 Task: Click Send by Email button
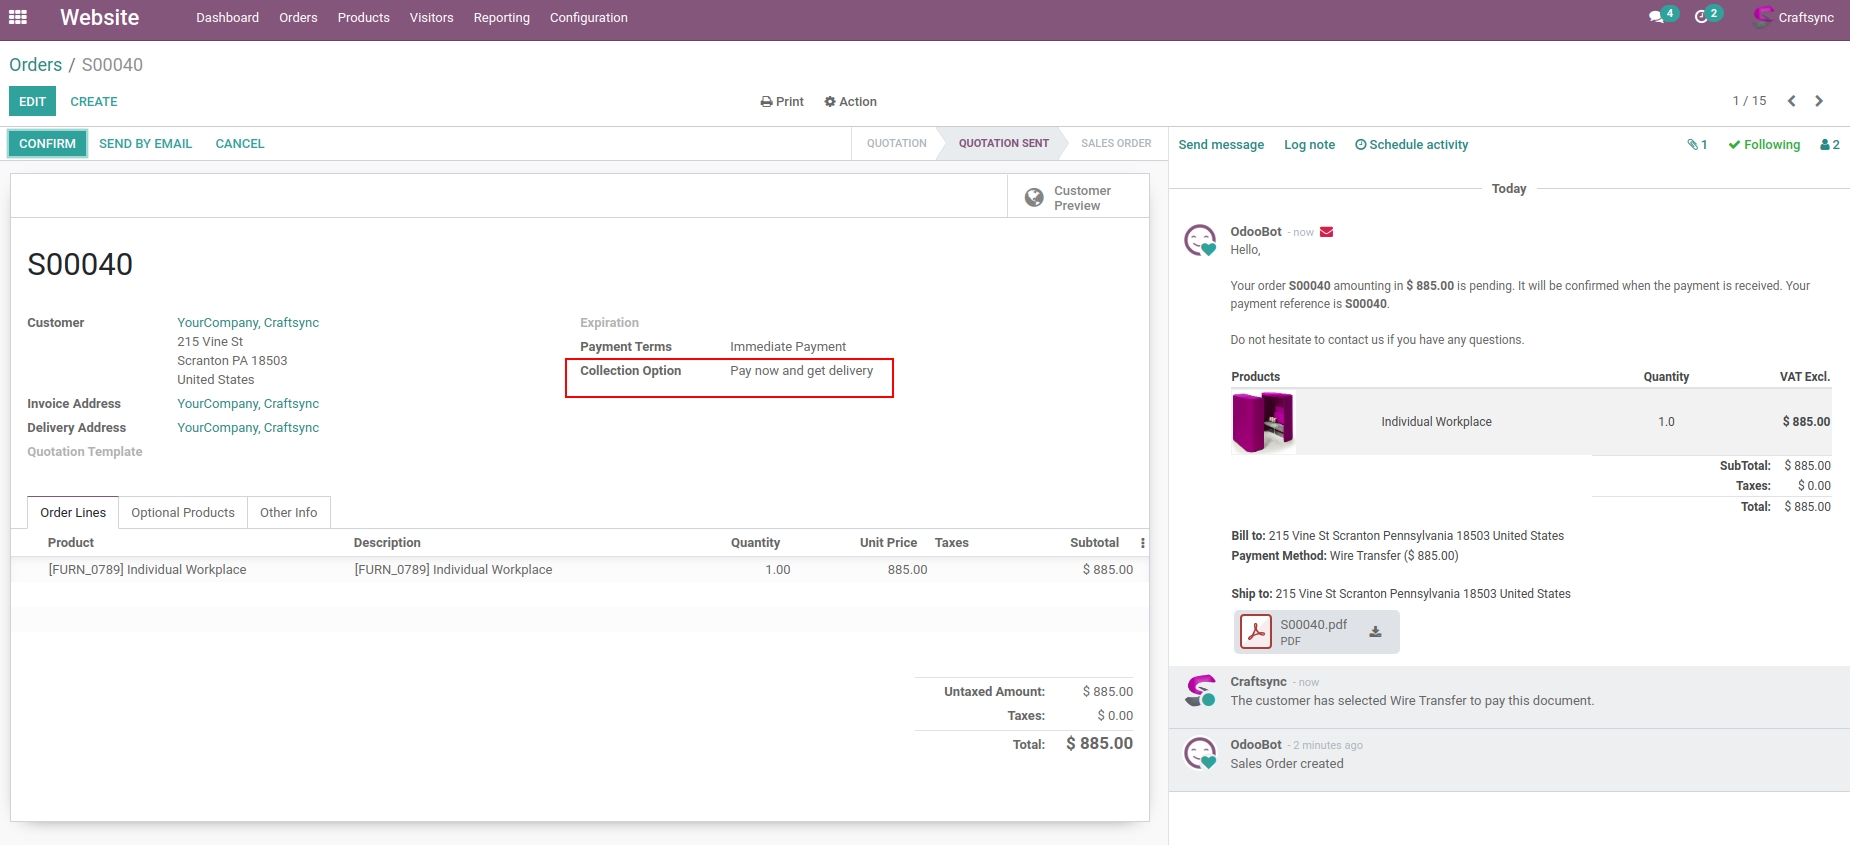145,144
